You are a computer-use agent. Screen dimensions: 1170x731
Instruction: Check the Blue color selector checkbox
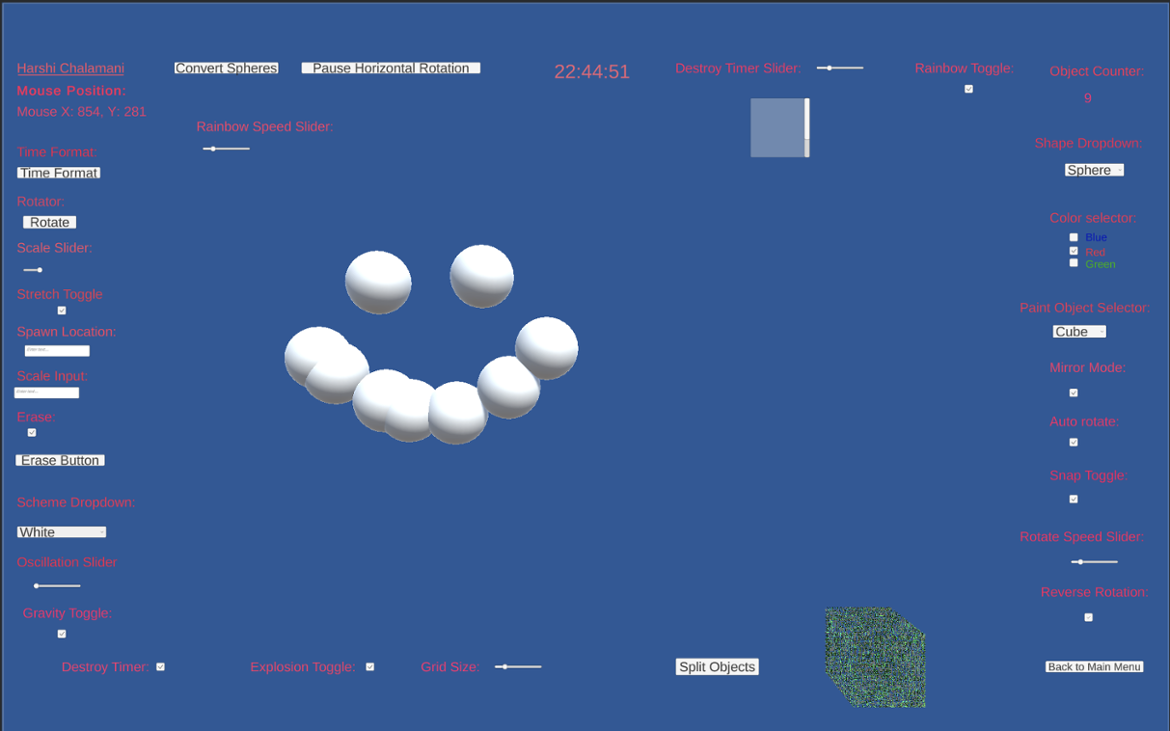(x=1073, y=237)
